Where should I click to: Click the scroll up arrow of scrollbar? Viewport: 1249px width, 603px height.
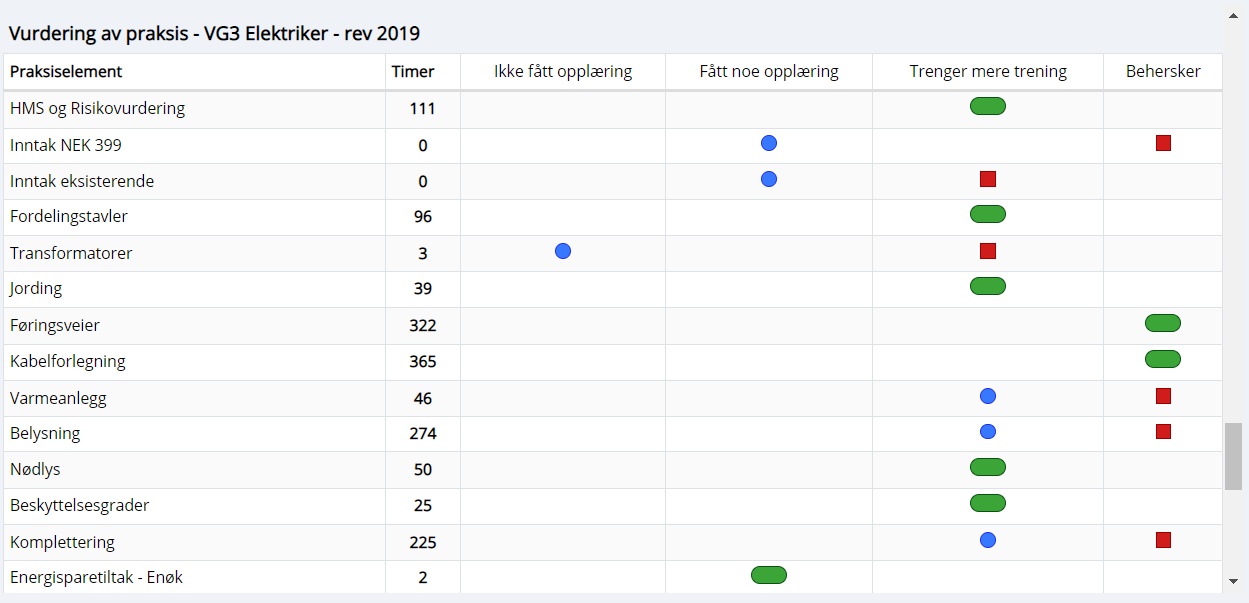(x=1234, y=16)
